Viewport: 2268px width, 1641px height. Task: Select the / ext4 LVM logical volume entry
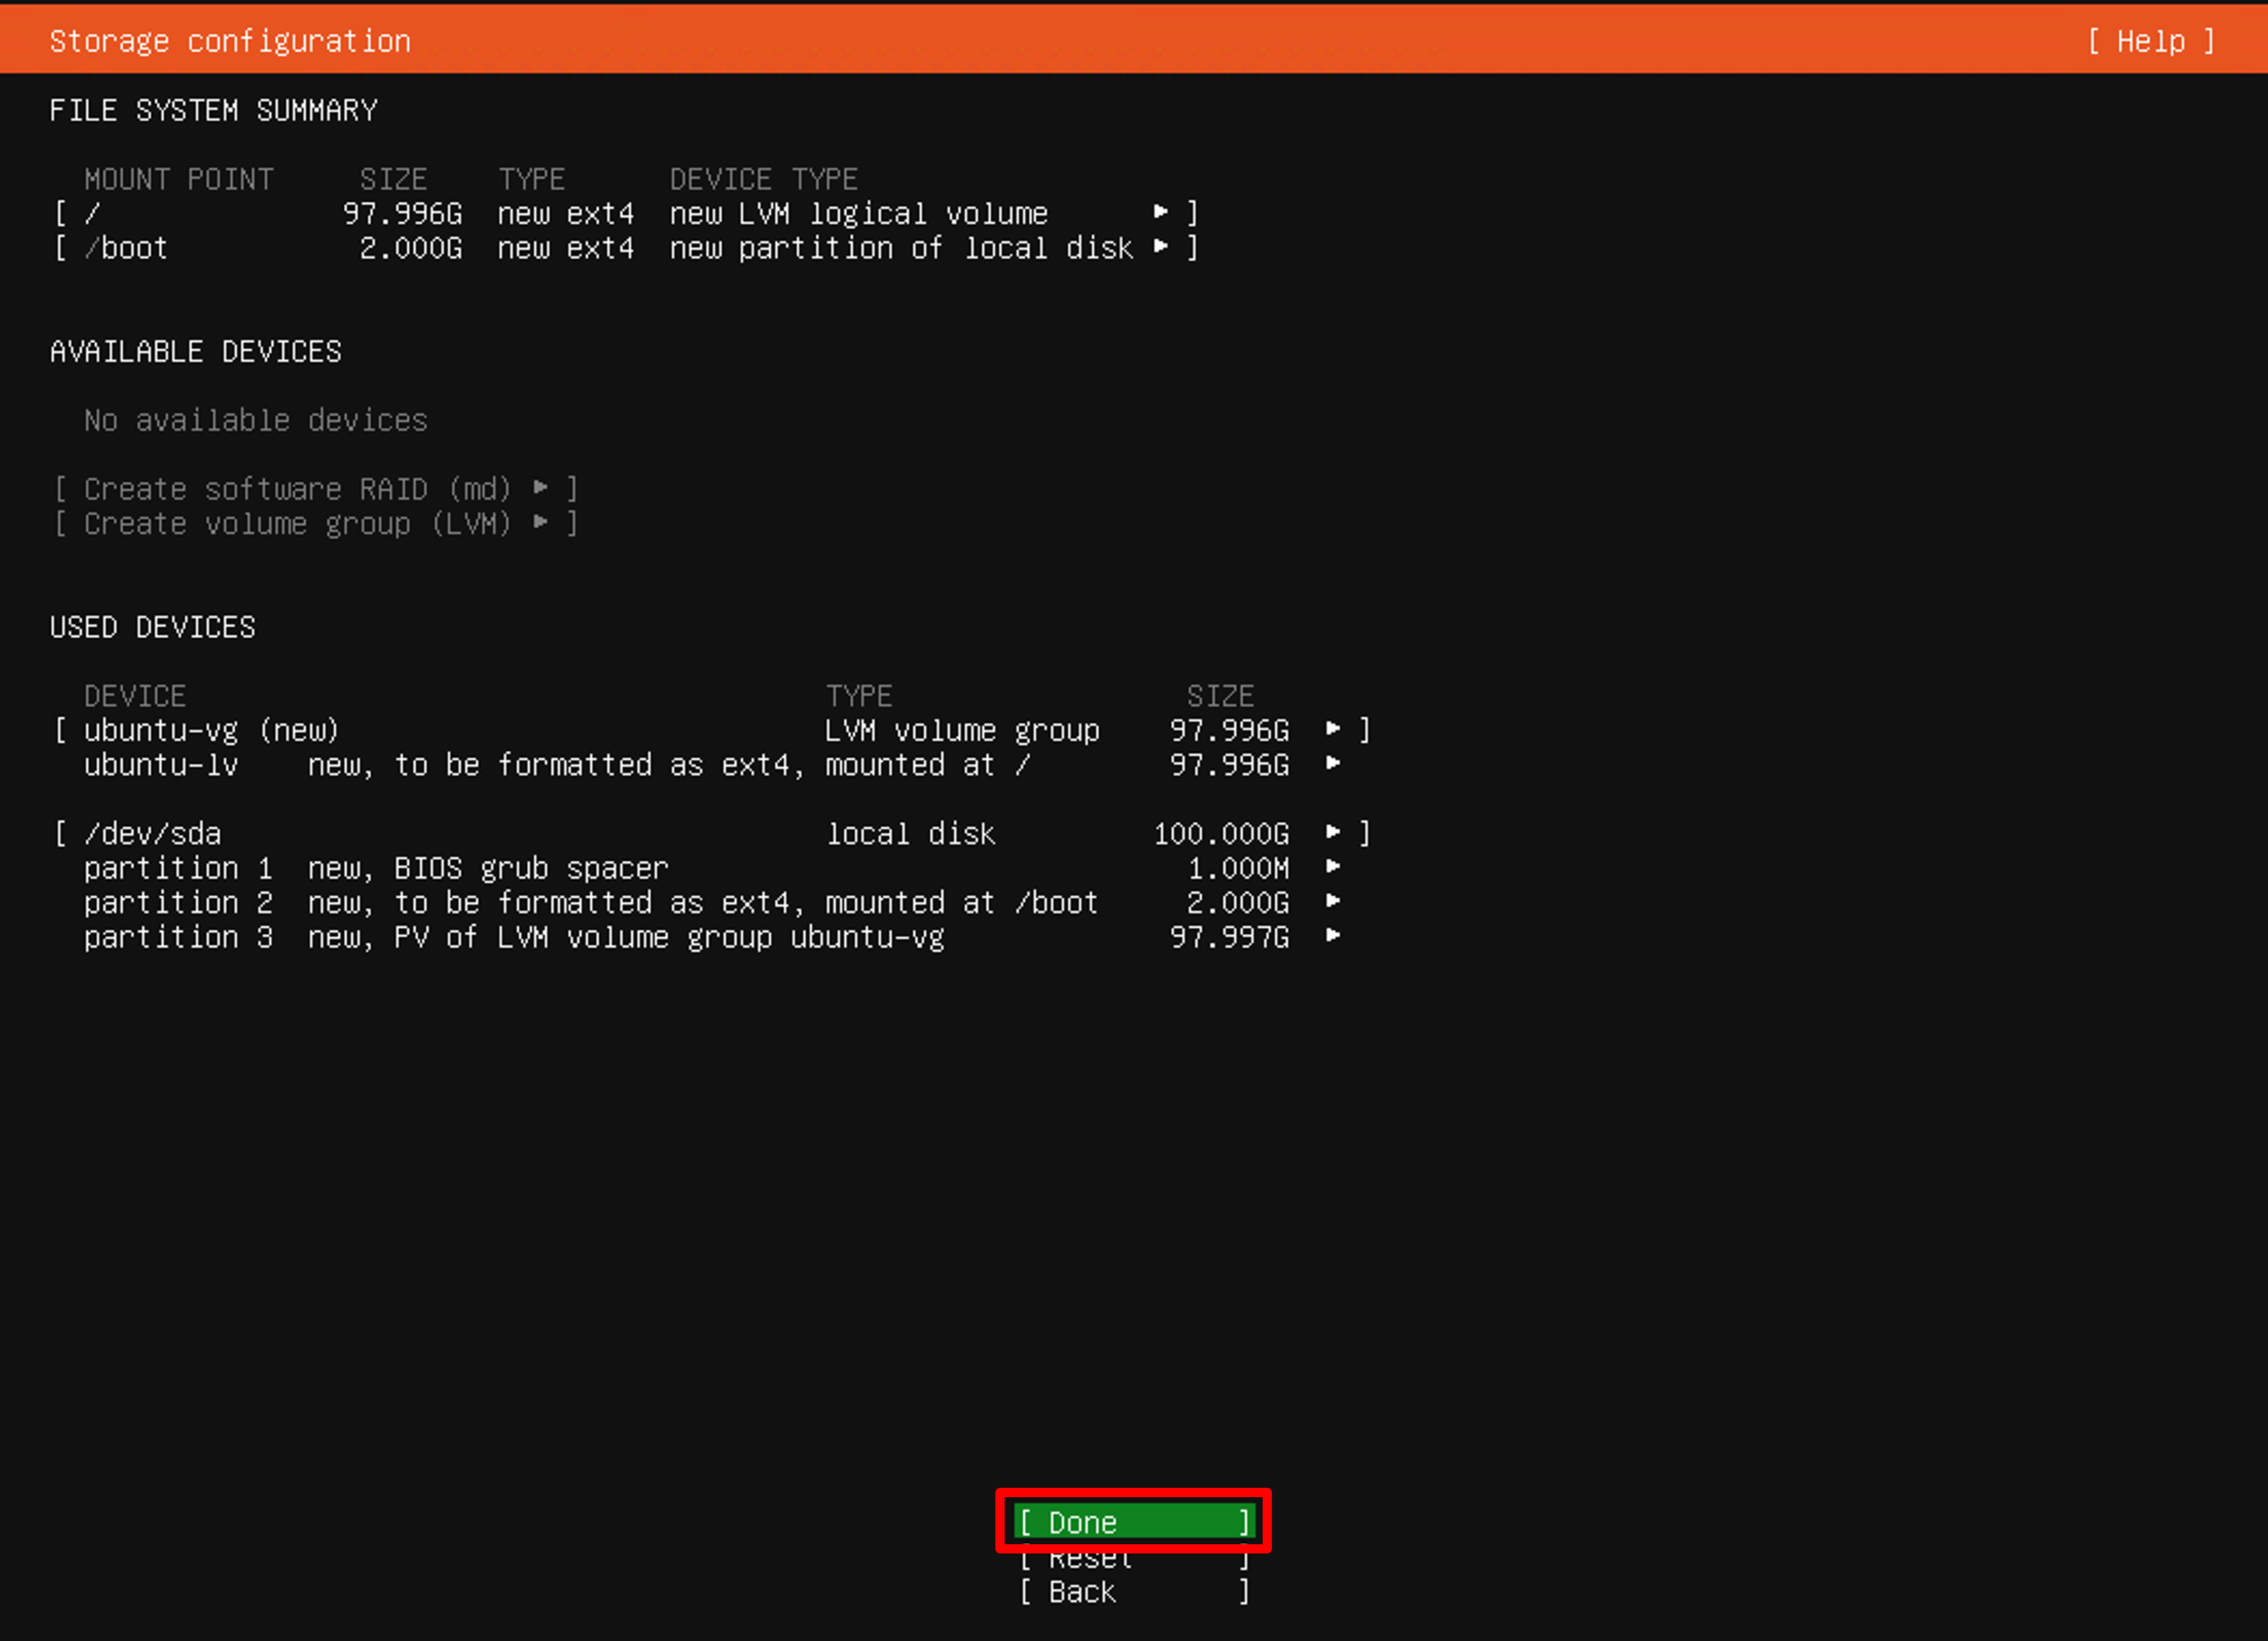tap(626, 213)
